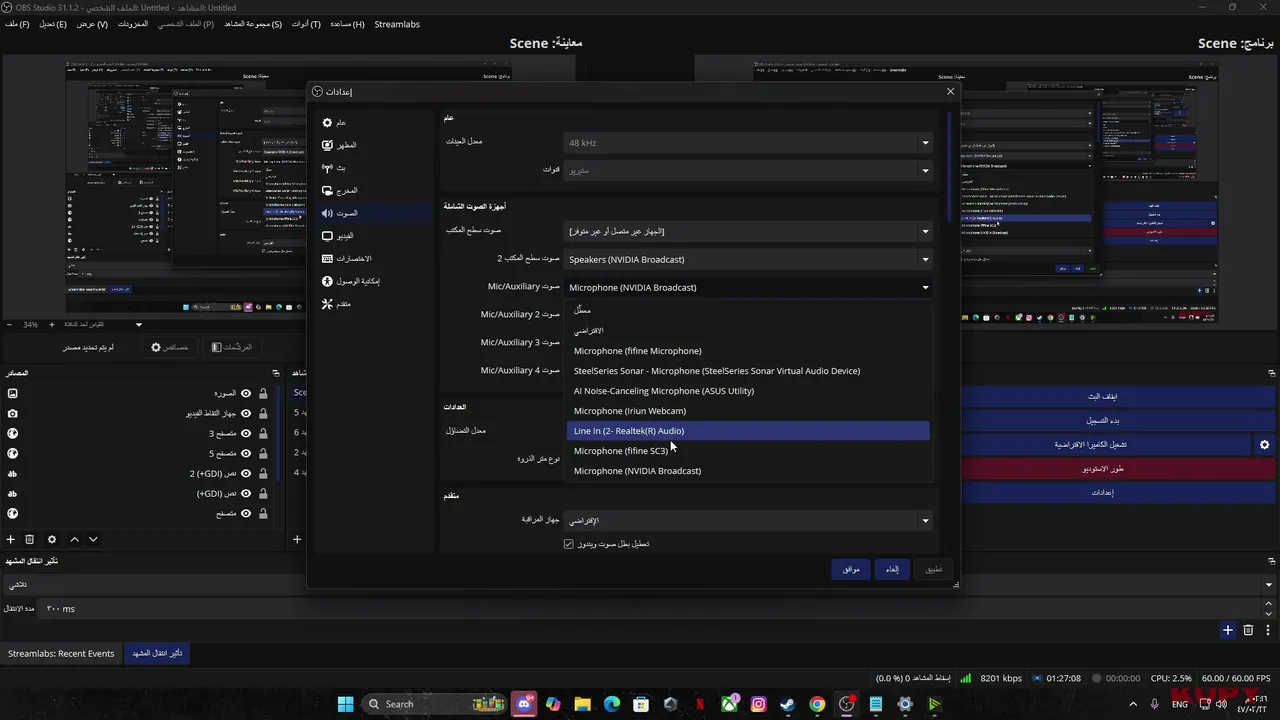Image resolution: width=1280 pixels, height=720 pixels.
Task: Open the monitoring device (جهاز المراقبة) dropdown
Action: coord(748,520)
